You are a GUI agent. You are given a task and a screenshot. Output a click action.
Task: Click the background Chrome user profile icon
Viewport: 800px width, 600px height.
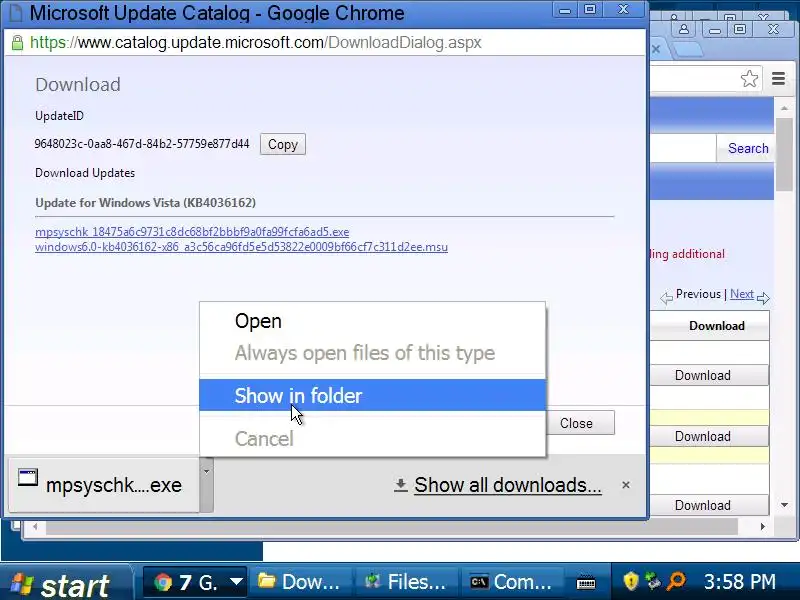point(684,30)
